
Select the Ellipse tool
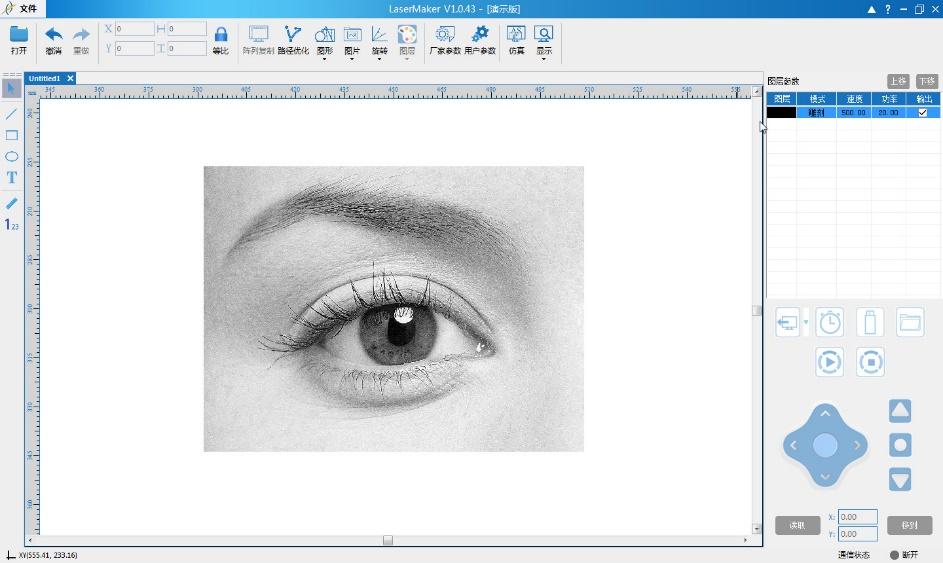click(12, 156)
